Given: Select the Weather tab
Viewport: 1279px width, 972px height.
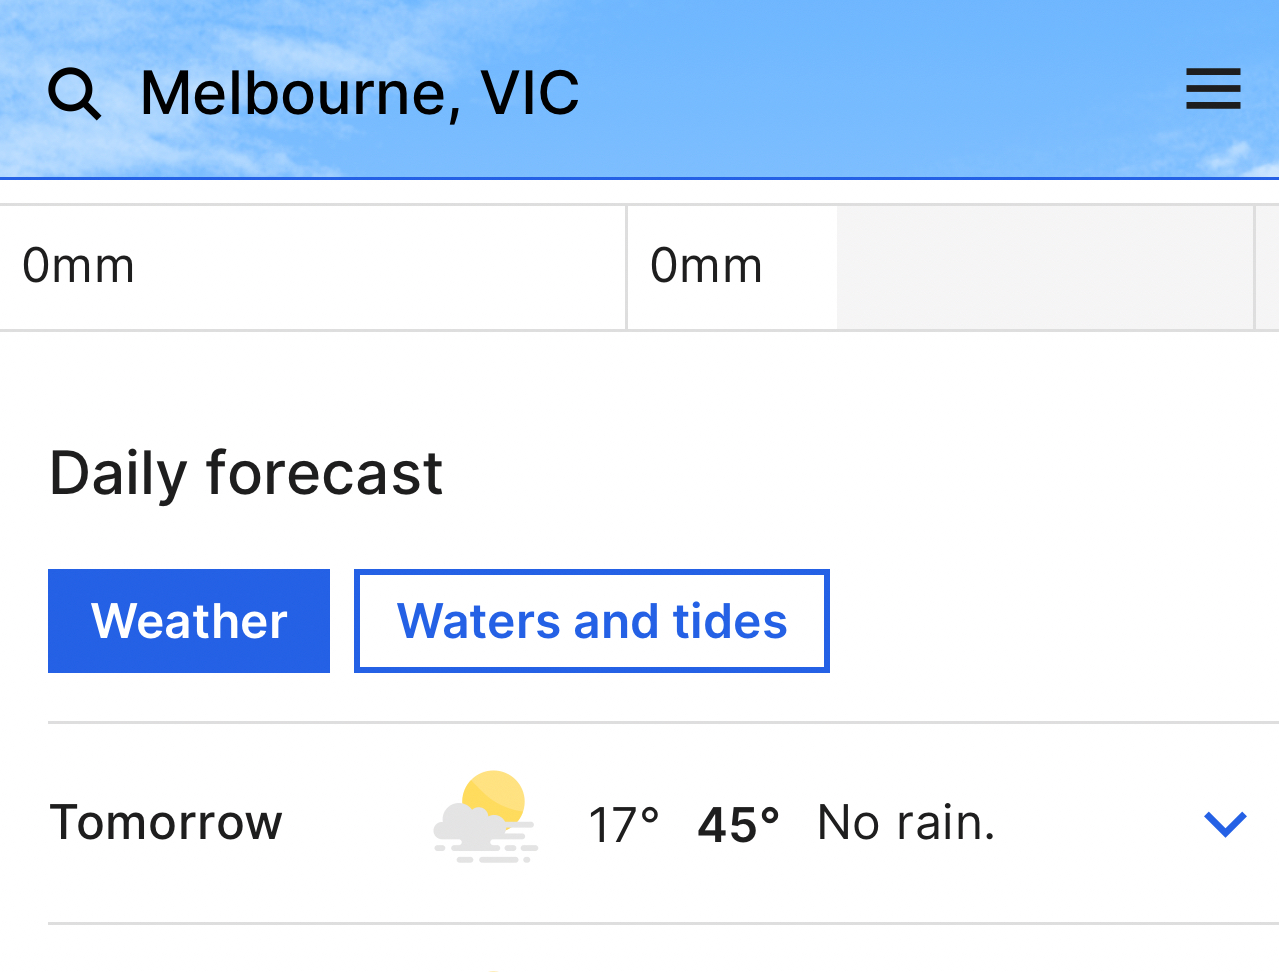Looking at the screenshot, I should click(x=189, y=621).
